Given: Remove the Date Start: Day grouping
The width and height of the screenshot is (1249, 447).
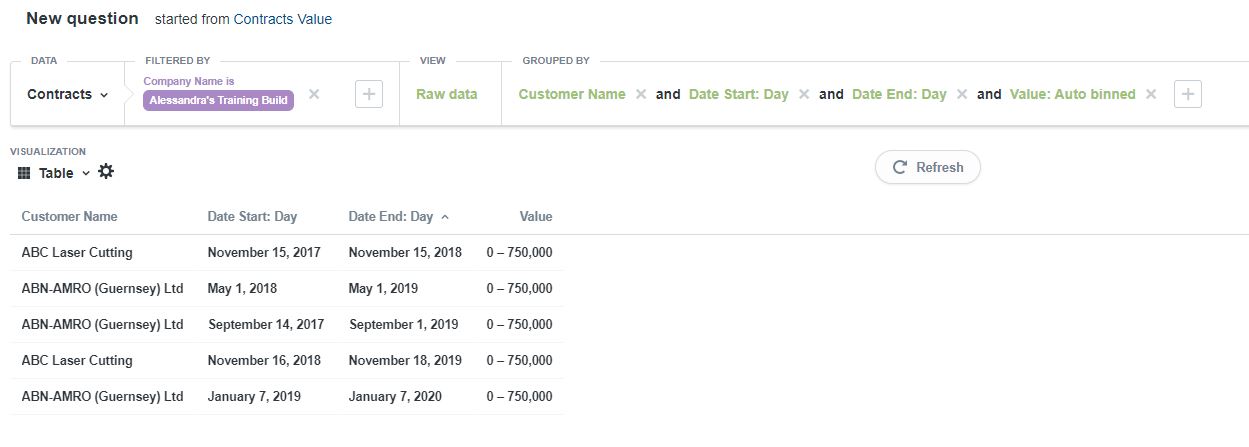Looking at the screenshot, I should point(804,94).
